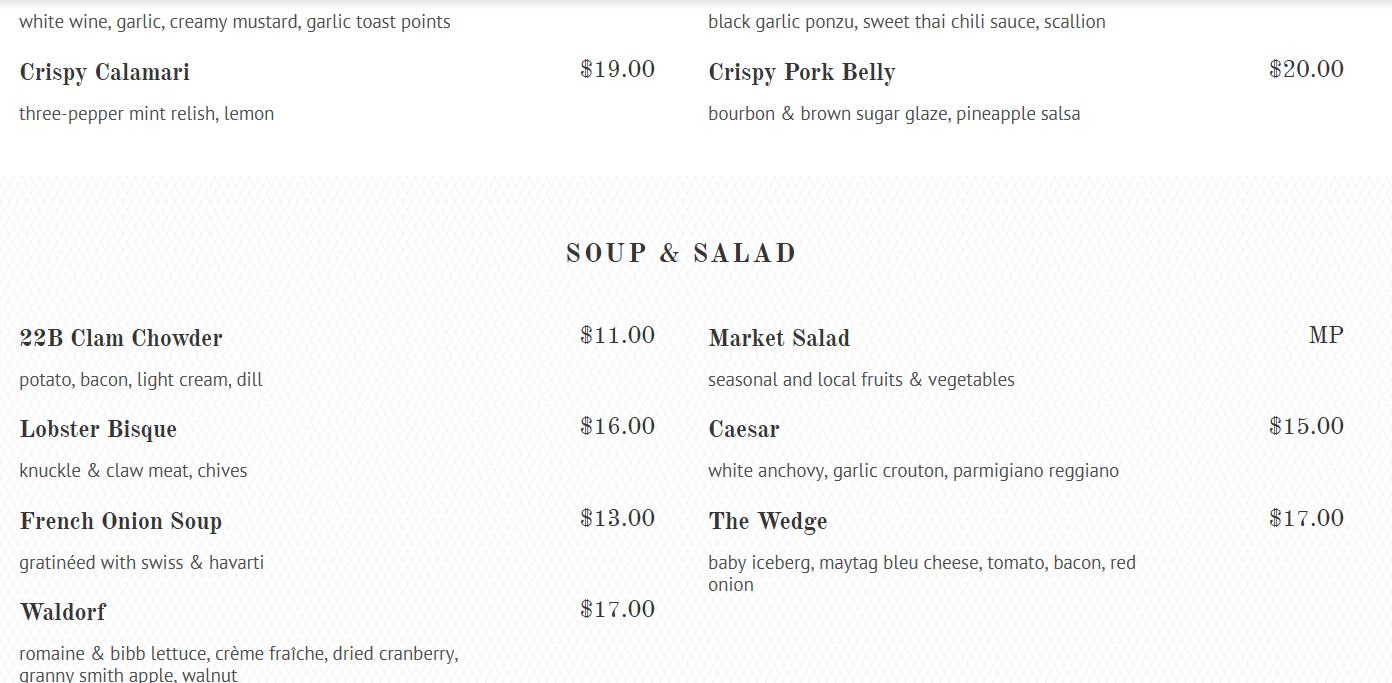Screen dimensions: 1392x683
Task: Click the $16.00 Lobster Bisque price
Action: point(617,426)
